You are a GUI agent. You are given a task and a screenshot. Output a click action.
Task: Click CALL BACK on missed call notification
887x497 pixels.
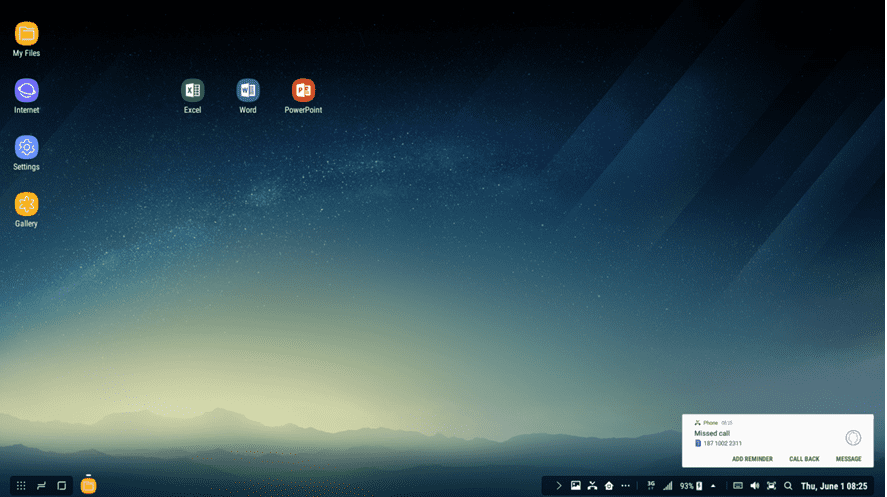tap(804, 459)
